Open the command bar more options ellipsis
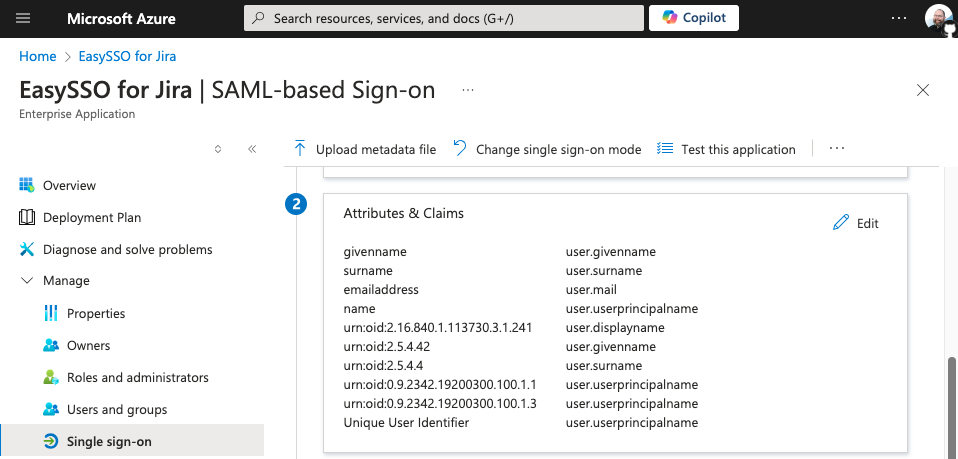The width and height of the screenshot is (958, 459). click(837, 149)
